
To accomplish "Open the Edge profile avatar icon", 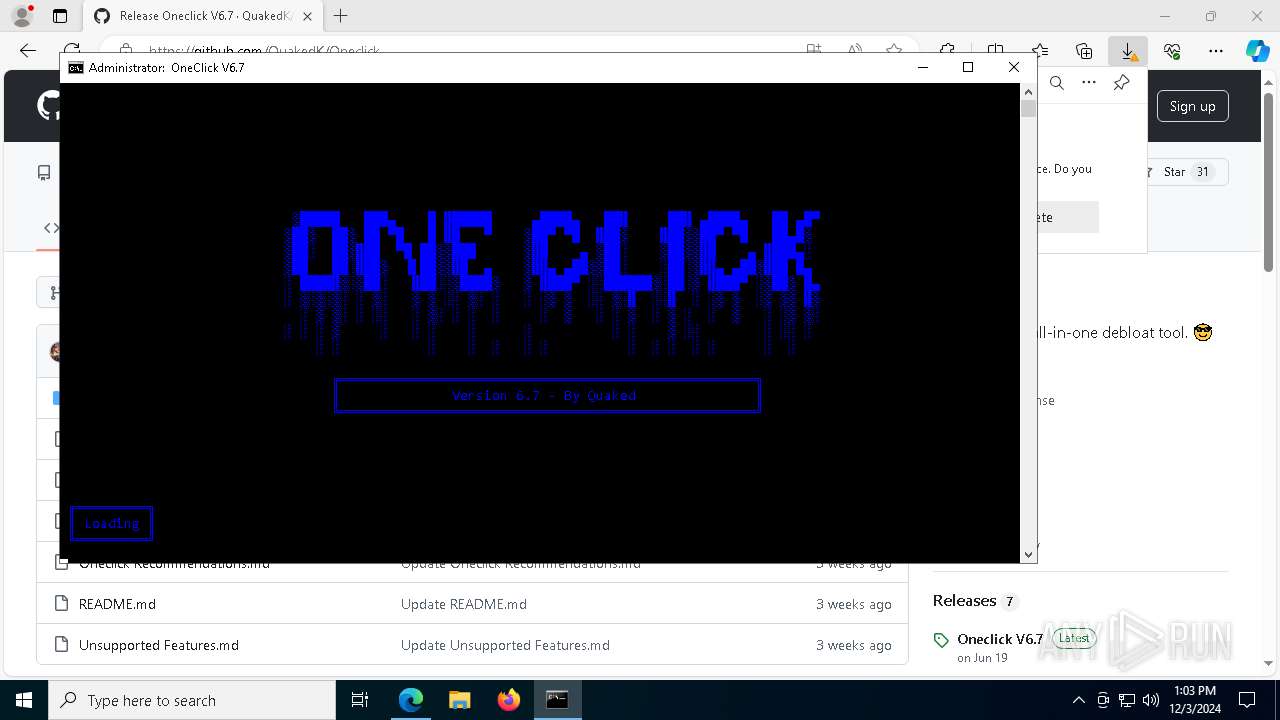I will pos(22,16).
